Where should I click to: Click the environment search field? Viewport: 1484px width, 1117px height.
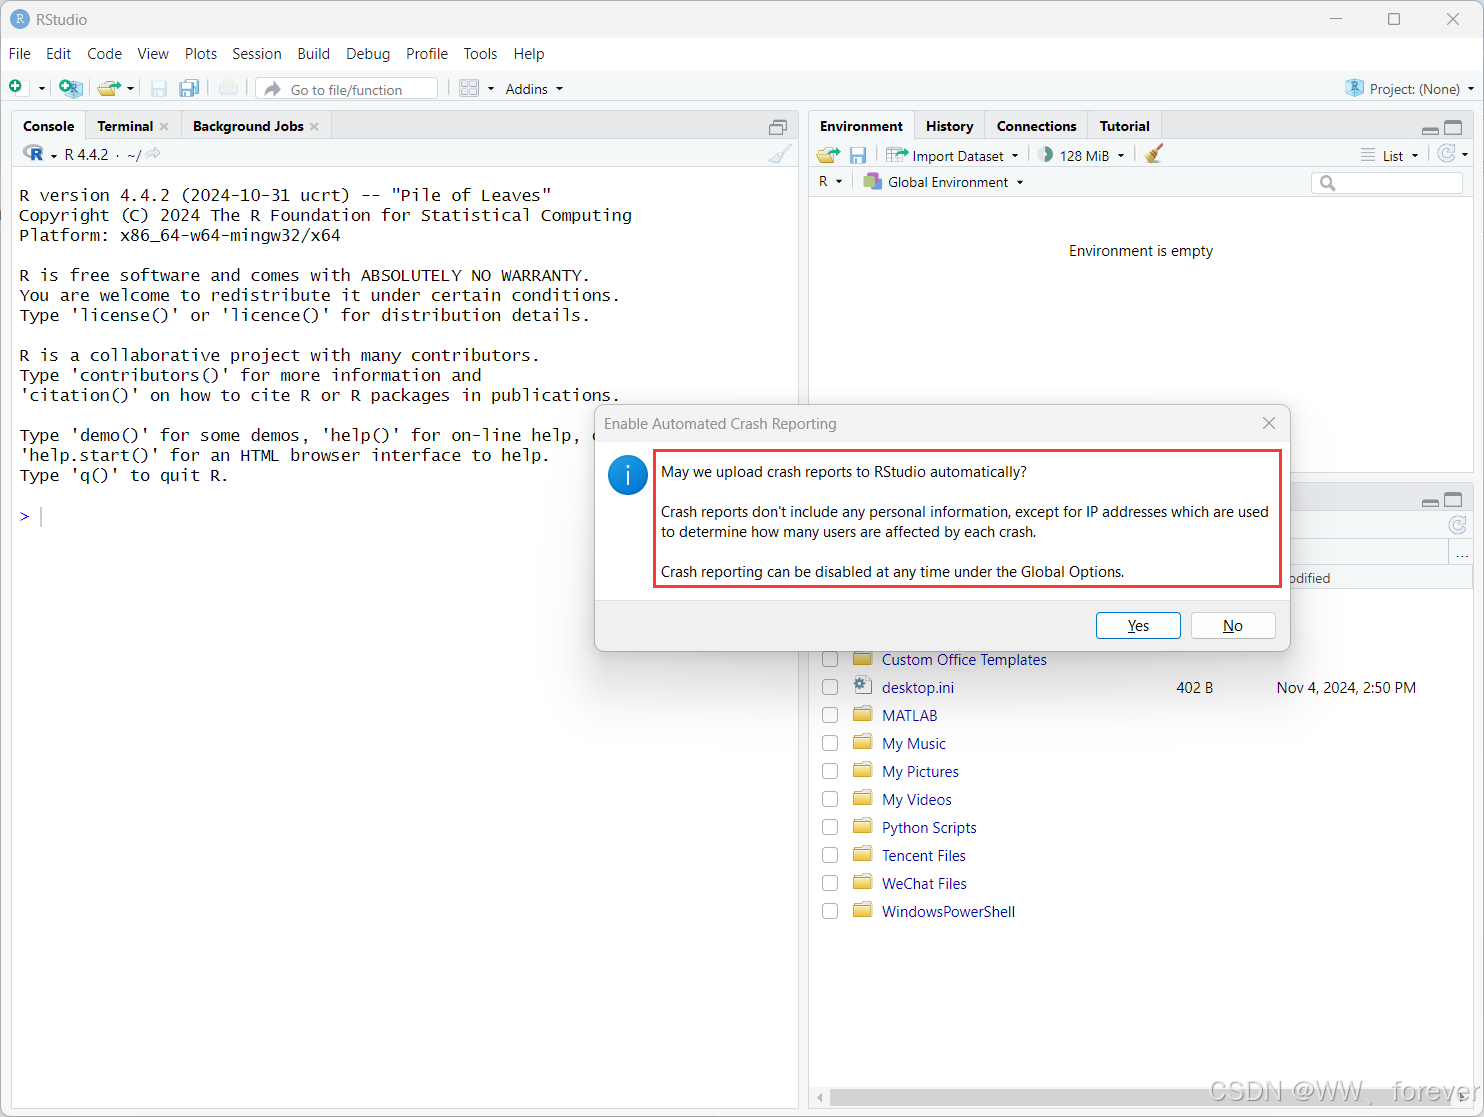click(x=1386, y=183)
